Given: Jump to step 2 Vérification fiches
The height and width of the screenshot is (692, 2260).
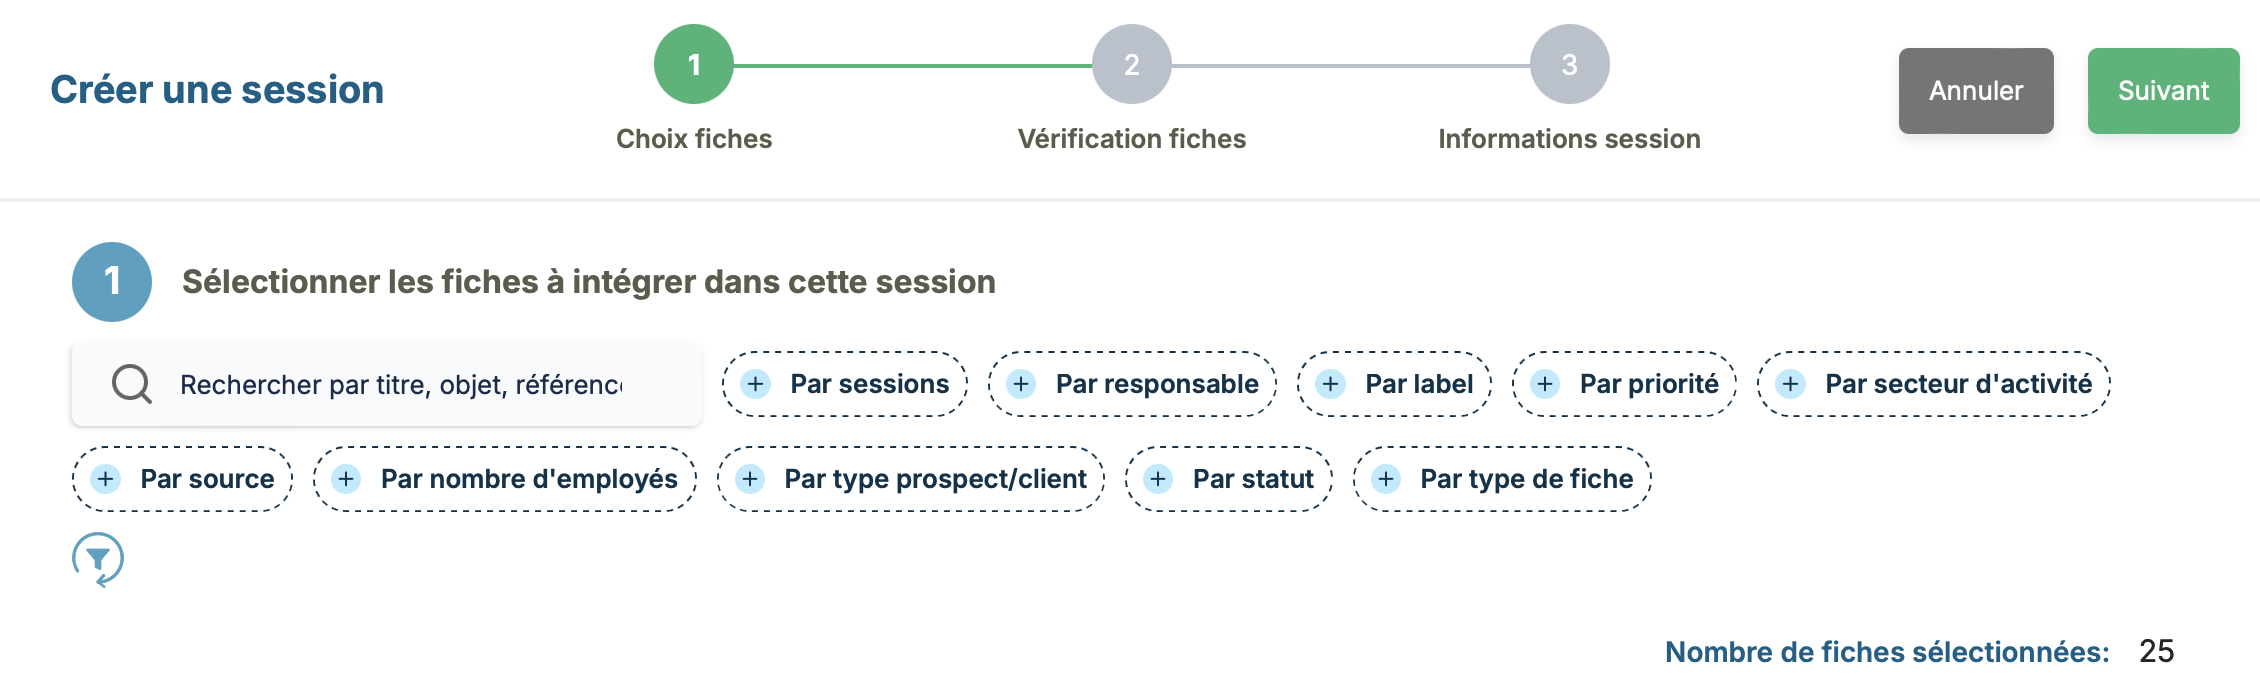Looking at the screenshot, I should (x=1132, y=65).
